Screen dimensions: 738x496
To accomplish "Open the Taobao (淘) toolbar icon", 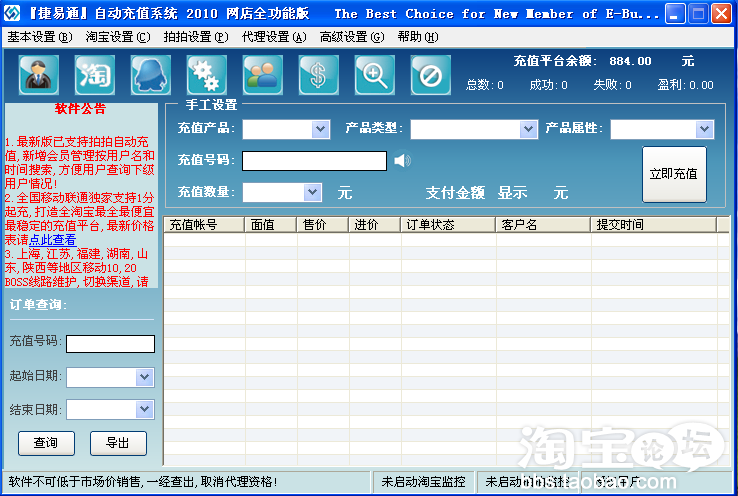I will pos(95,75).
